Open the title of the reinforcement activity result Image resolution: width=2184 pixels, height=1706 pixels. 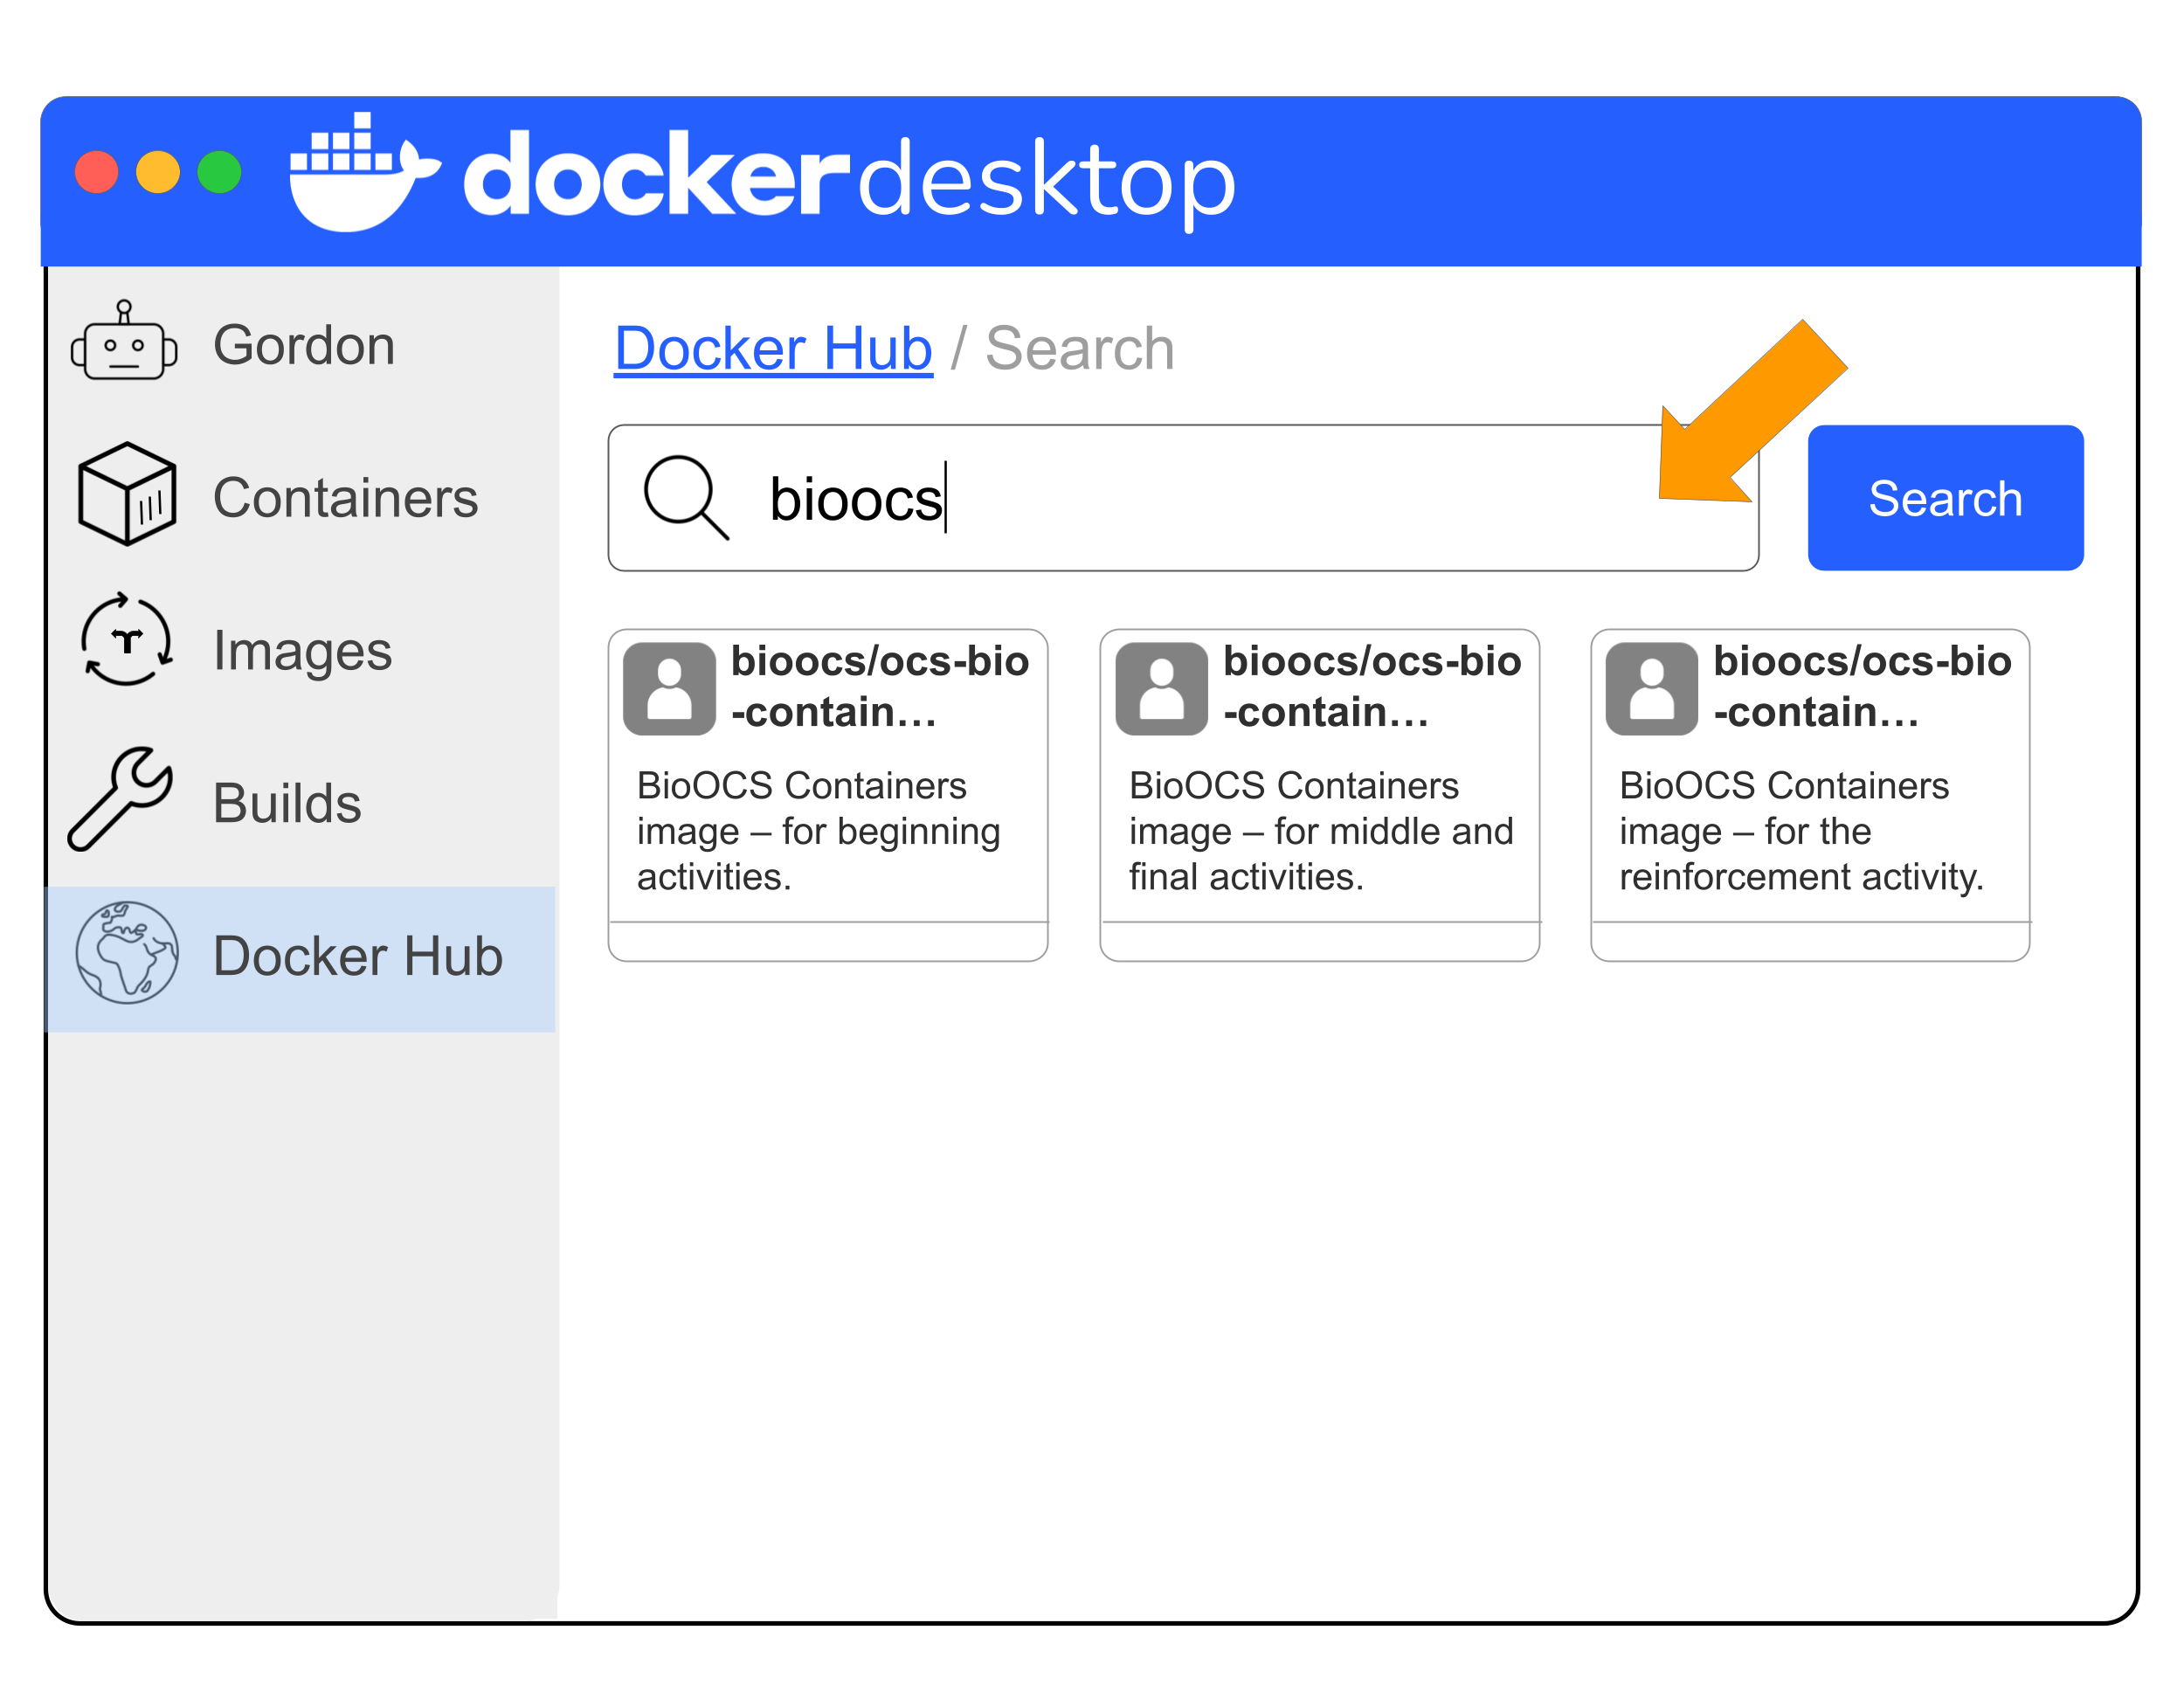[x=1862, y=686]
